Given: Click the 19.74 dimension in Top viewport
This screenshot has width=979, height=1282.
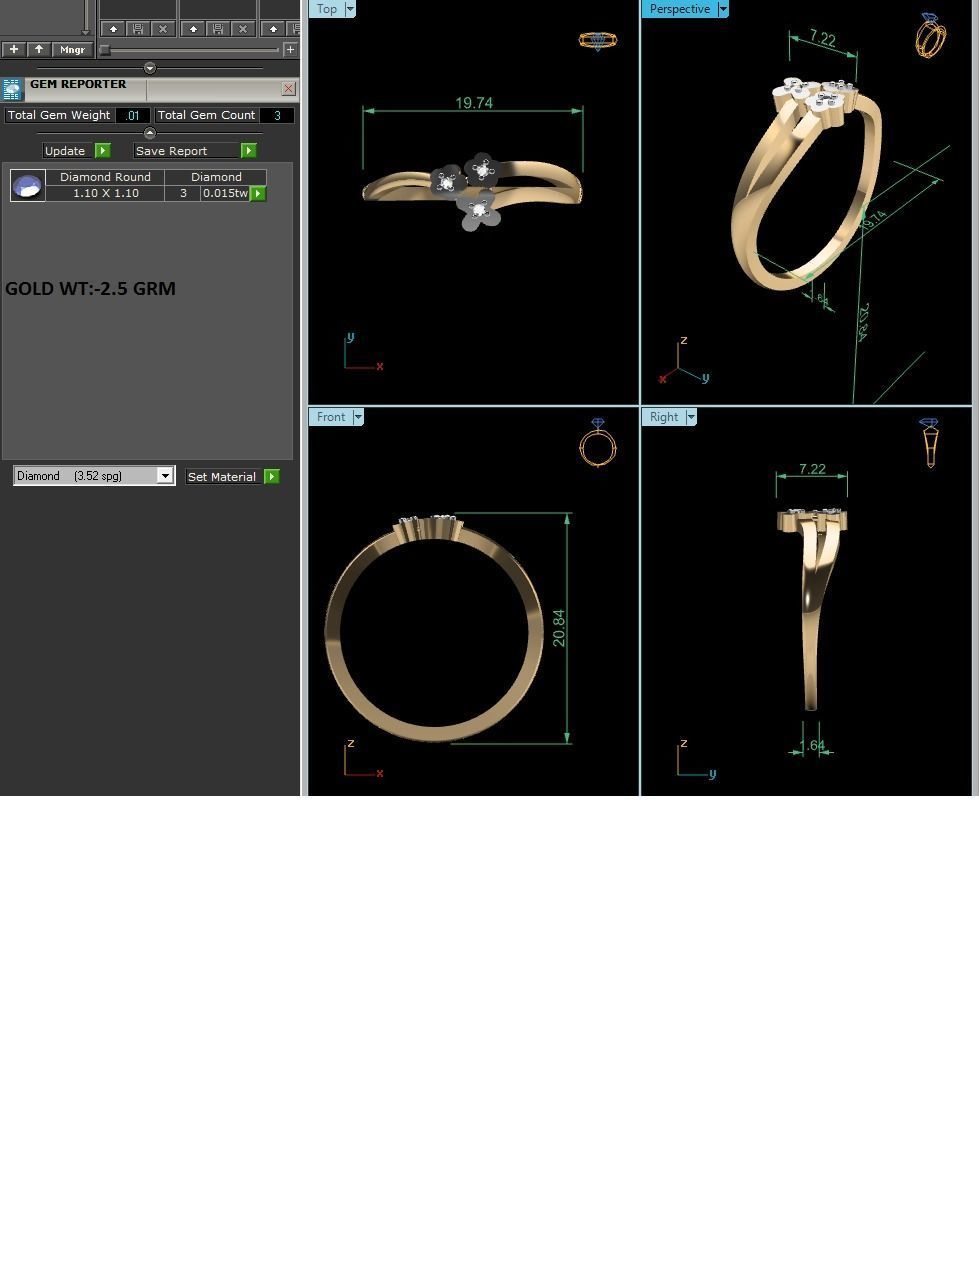Looking at the screenshot, I should 474,103.
